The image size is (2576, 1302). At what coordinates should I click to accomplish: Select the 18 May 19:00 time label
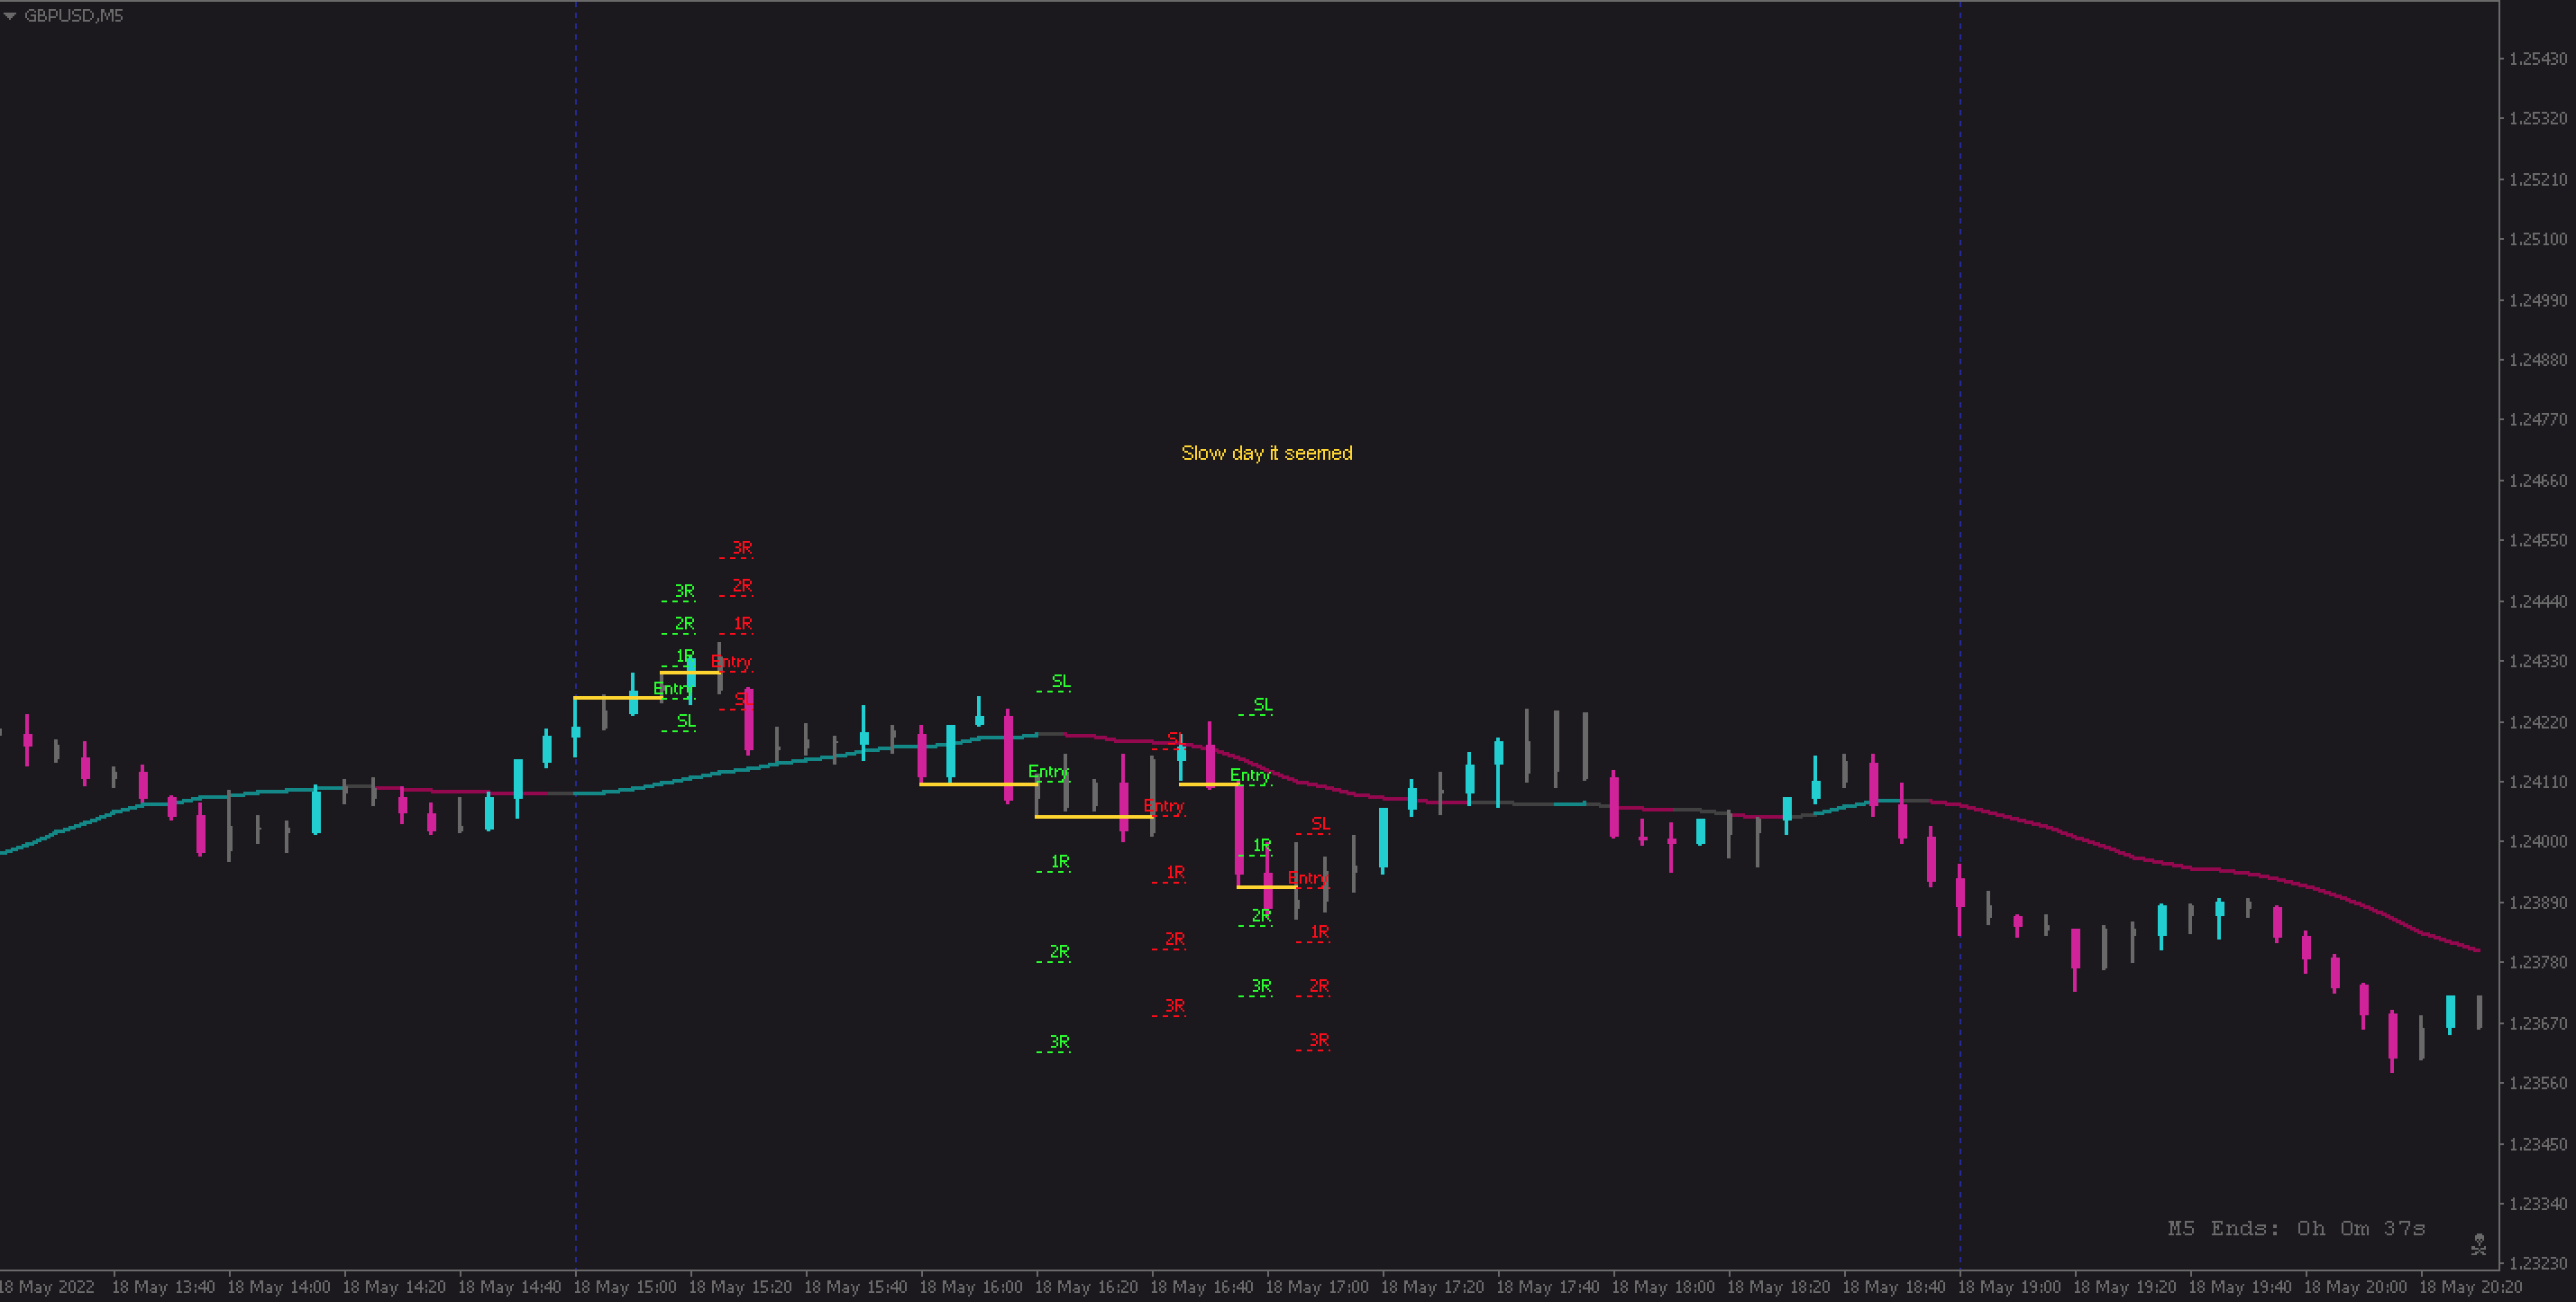pyautogui.click(x=2009, y=1287)
